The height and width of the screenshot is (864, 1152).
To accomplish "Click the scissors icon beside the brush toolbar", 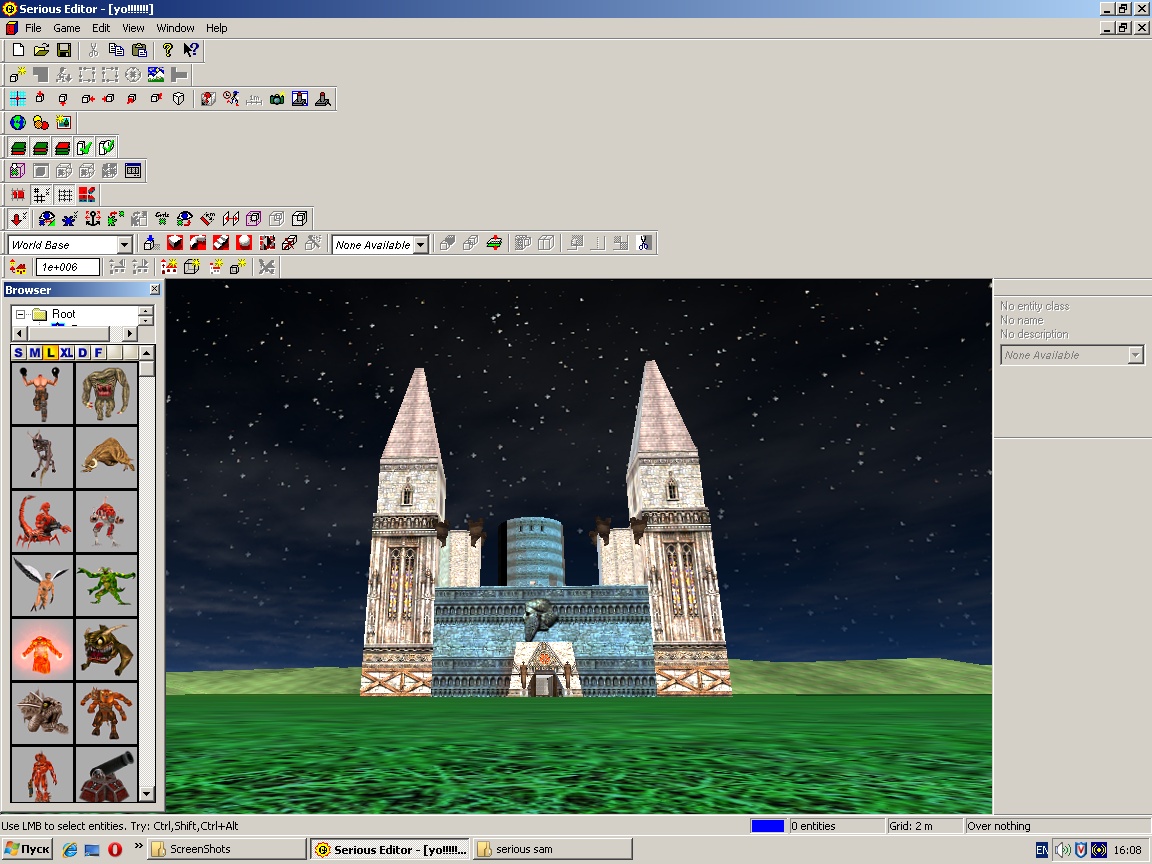I will (x=644, y=243).
